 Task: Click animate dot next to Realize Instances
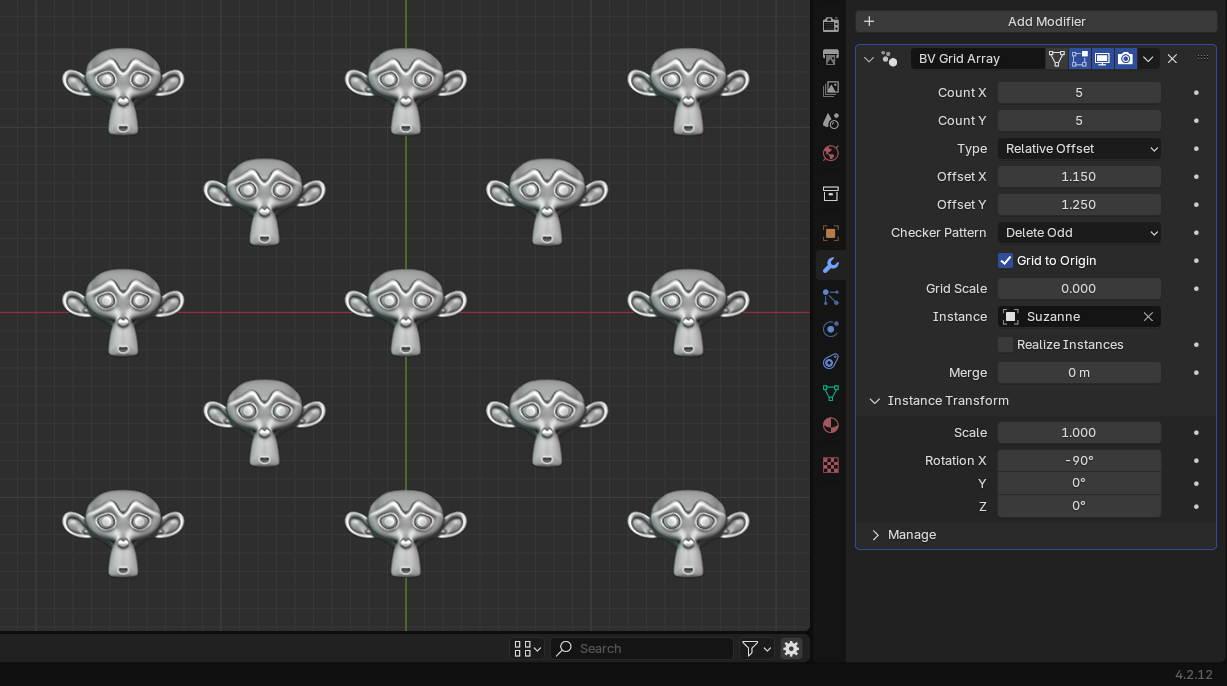[1196, 345]
